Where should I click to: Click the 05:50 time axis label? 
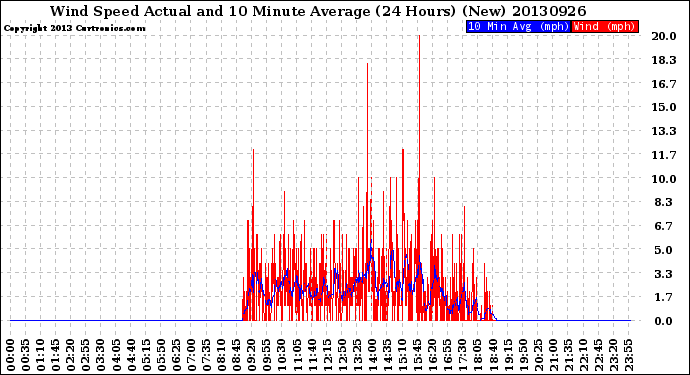[x=161, y=355]
